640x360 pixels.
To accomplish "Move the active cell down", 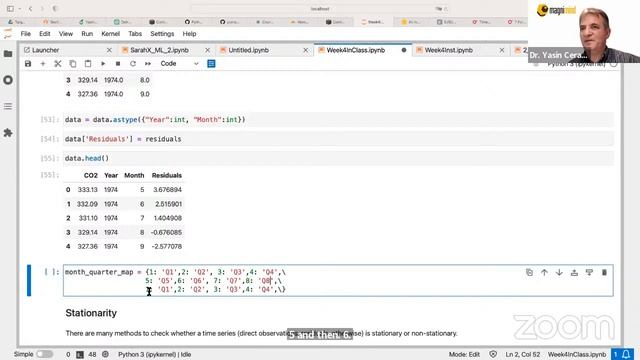I will [559, 273].
